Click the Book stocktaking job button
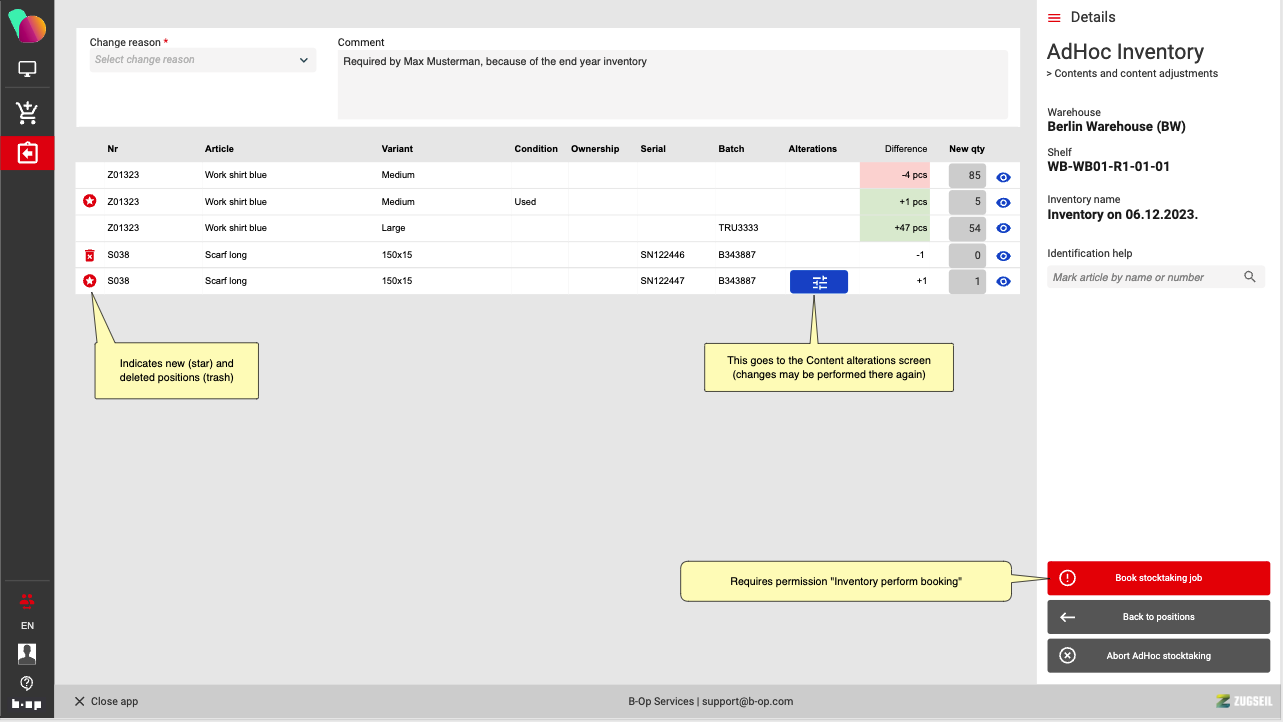Image resolution: width=1283 pixels, height=722 pixels. click(x=1158, y=578)
